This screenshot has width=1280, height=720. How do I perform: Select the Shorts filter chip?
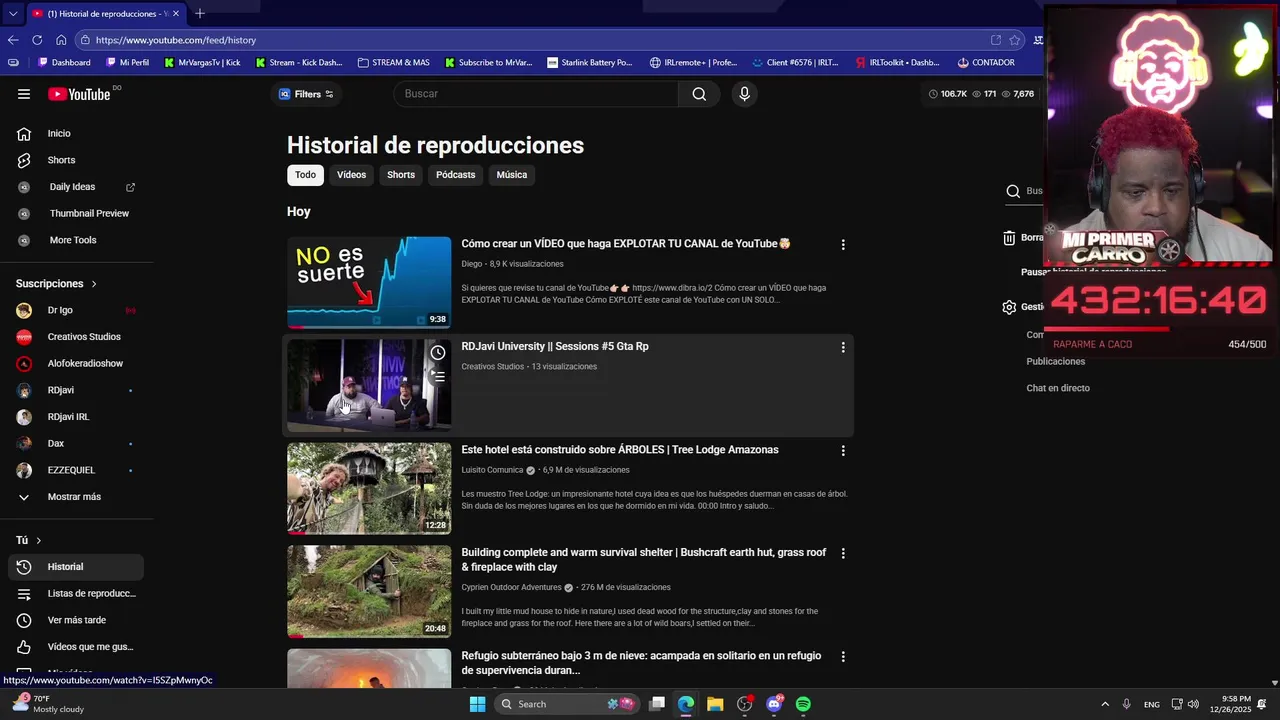tap(401, 175)
